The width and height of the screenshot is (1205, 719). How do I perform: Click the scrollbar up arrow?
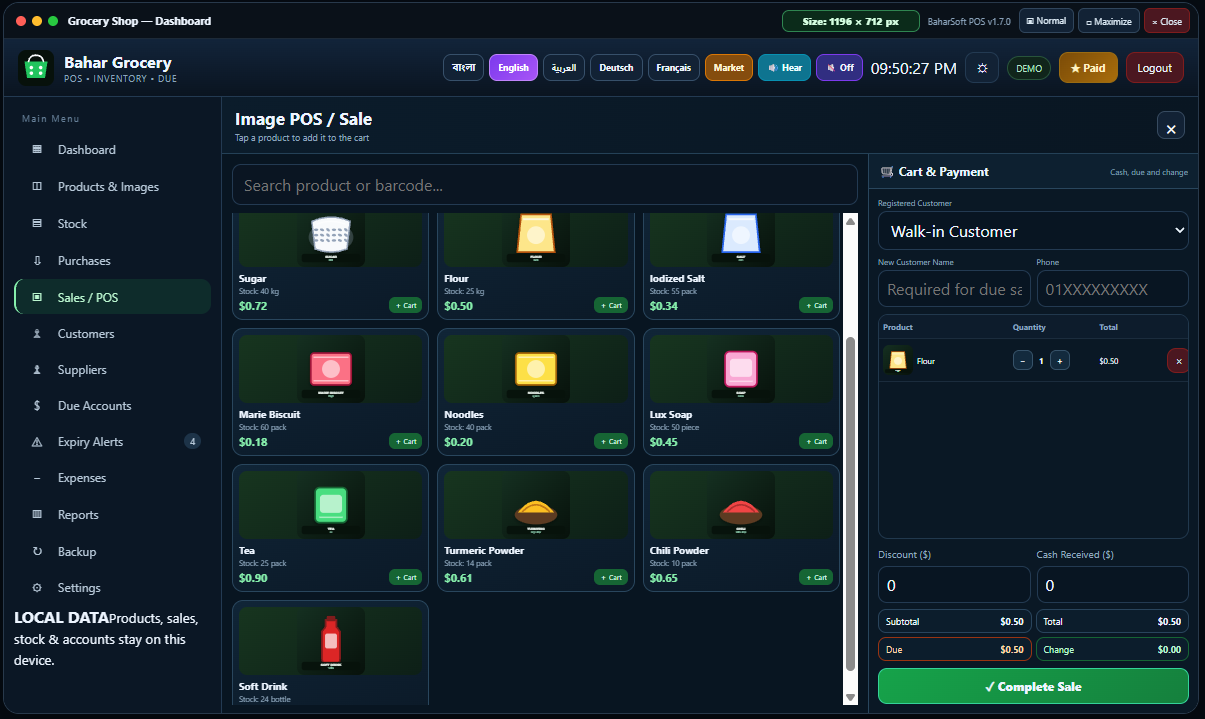(851, 220)
